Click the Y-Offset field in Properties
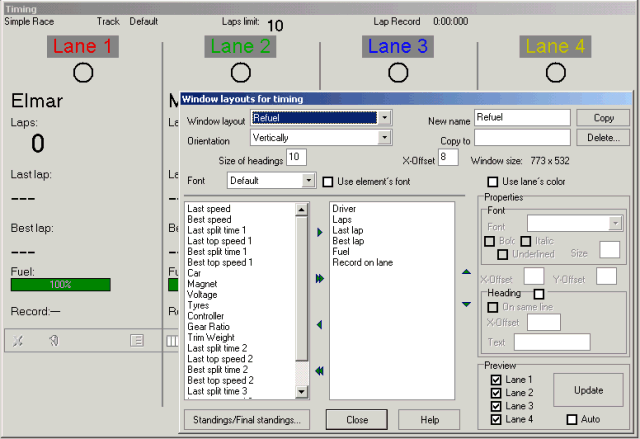Viewport: 640px width, 439px height. [x=606, y=276]
